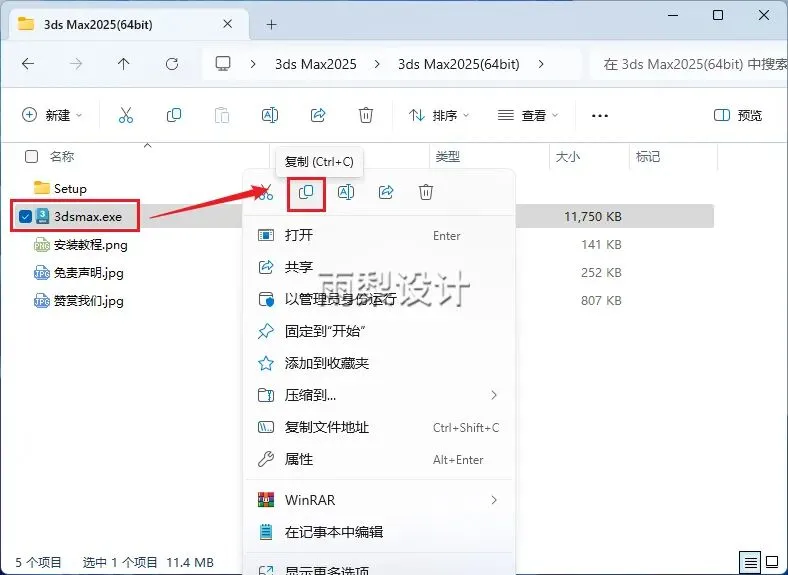Click the This PC monitor icon in the address bar
The height and width of the screenshot is (575, 788).
[223, 64]
